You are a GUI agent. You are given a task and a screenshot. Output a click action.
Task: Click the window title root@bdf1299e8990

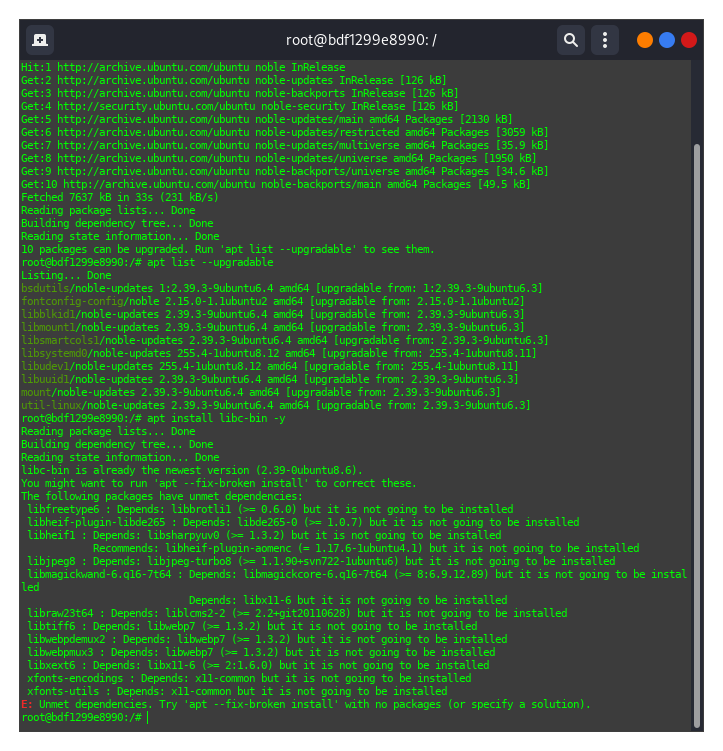click(361, 40)
